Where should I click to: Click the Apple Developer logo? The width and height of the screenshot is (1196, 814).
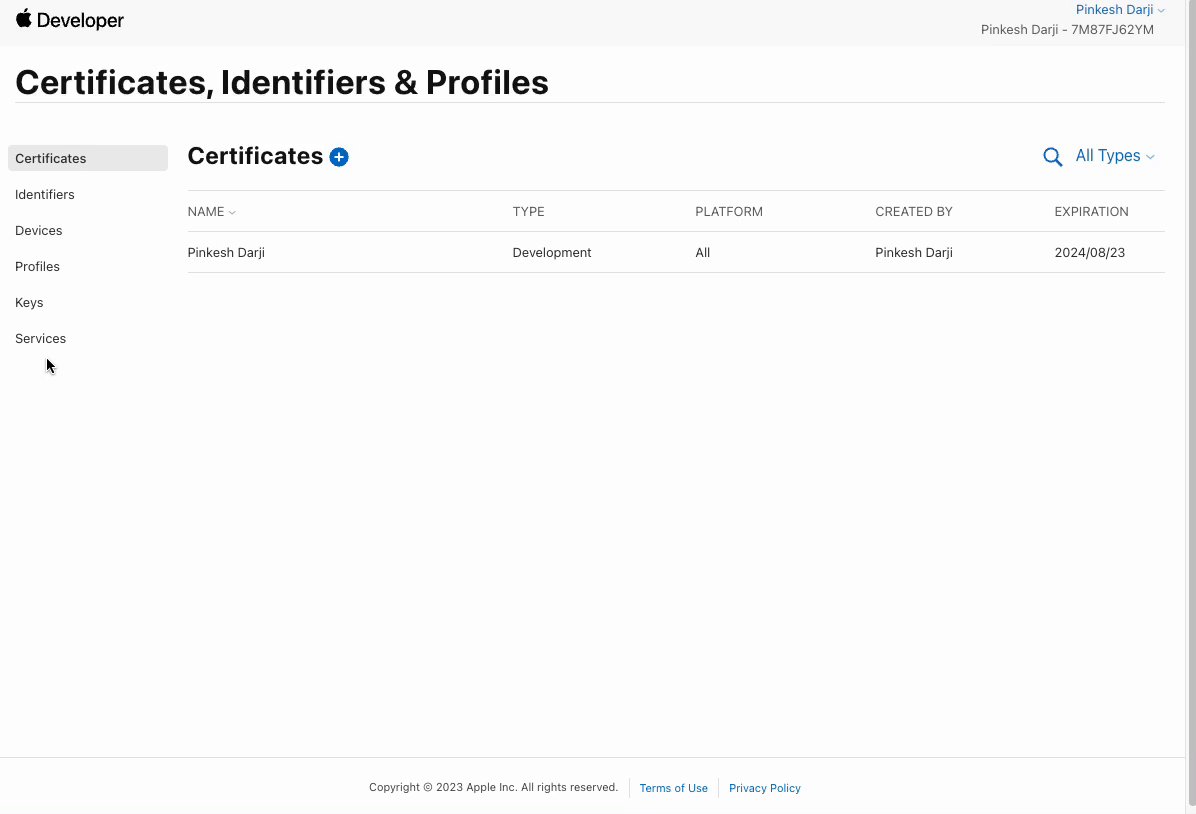[70, 20]
